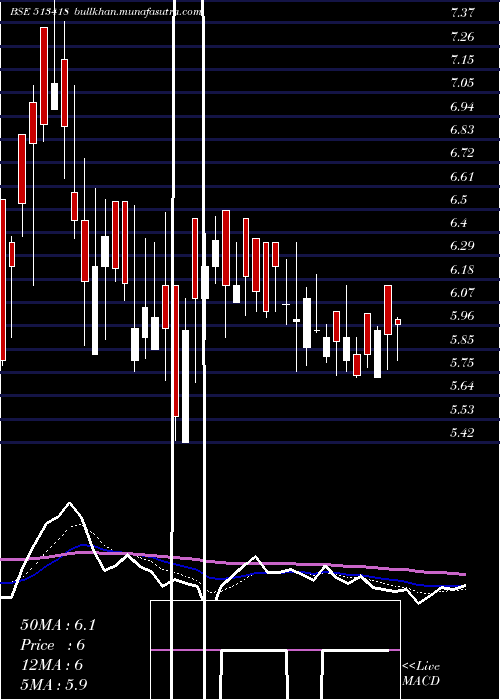Click the bullkhan.munafasutra.com watermark text
This screenshot has height=700, width=500.
pos(137,12)
